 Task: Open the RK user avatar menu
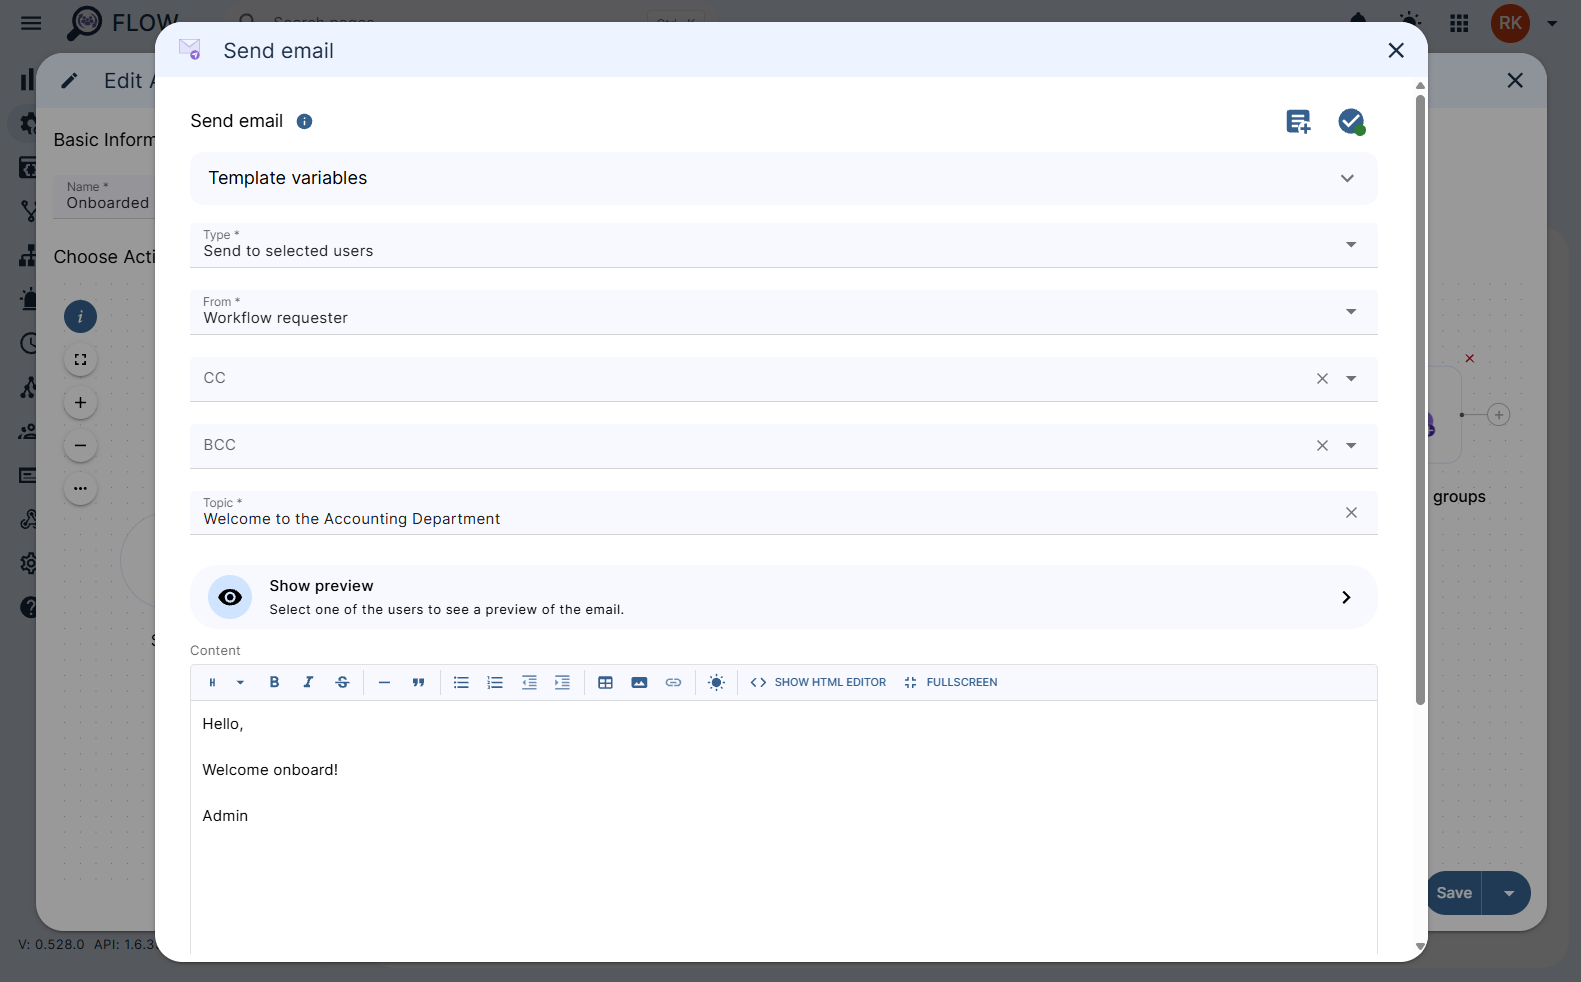click(x=1510, y=23)
